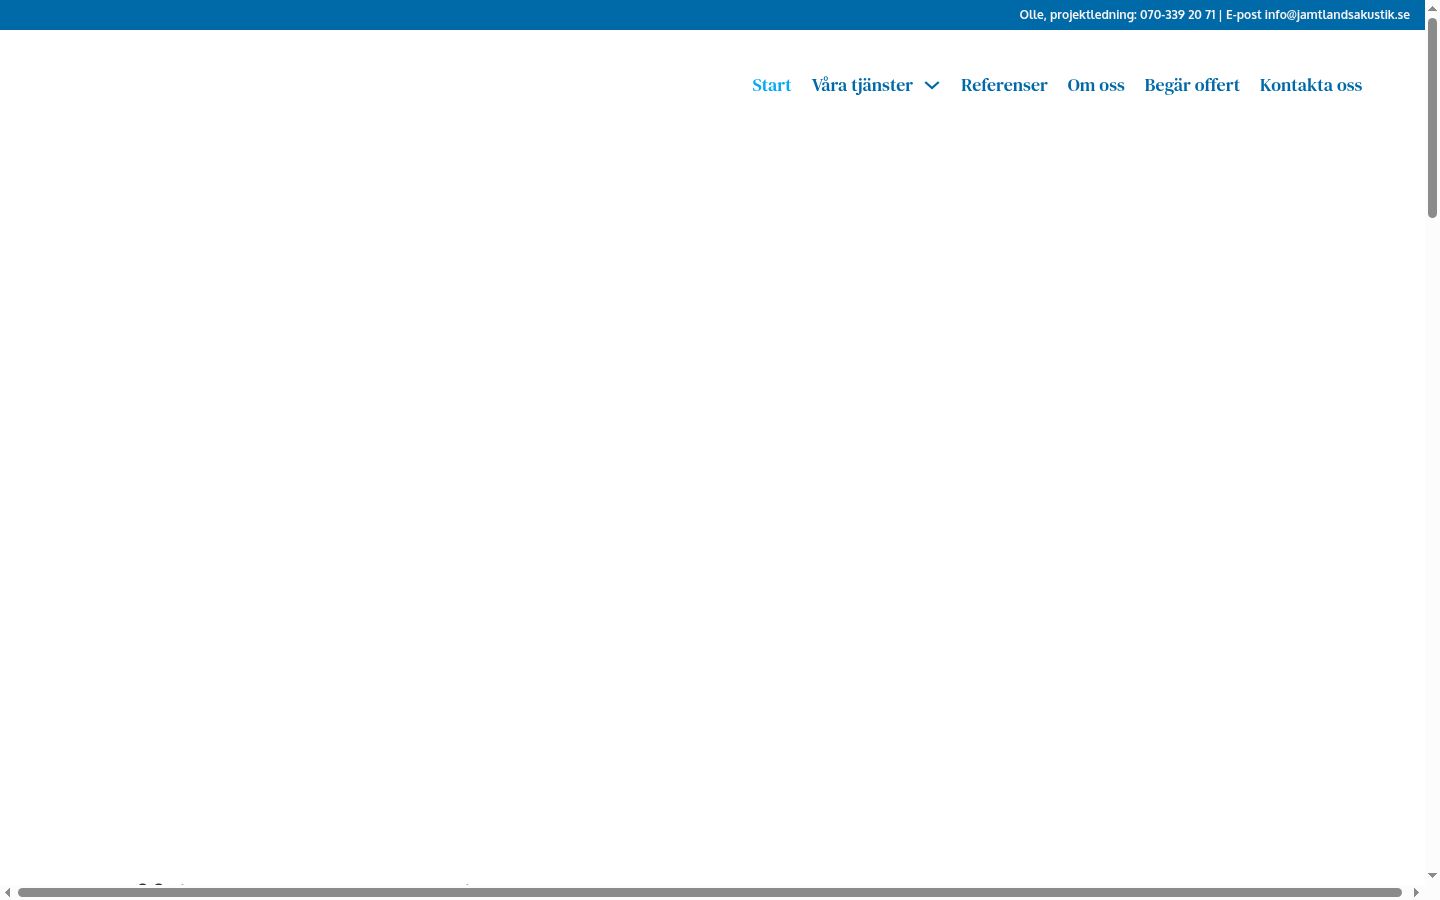
Task: Open the Om oss page
Action: (1096, 85)
